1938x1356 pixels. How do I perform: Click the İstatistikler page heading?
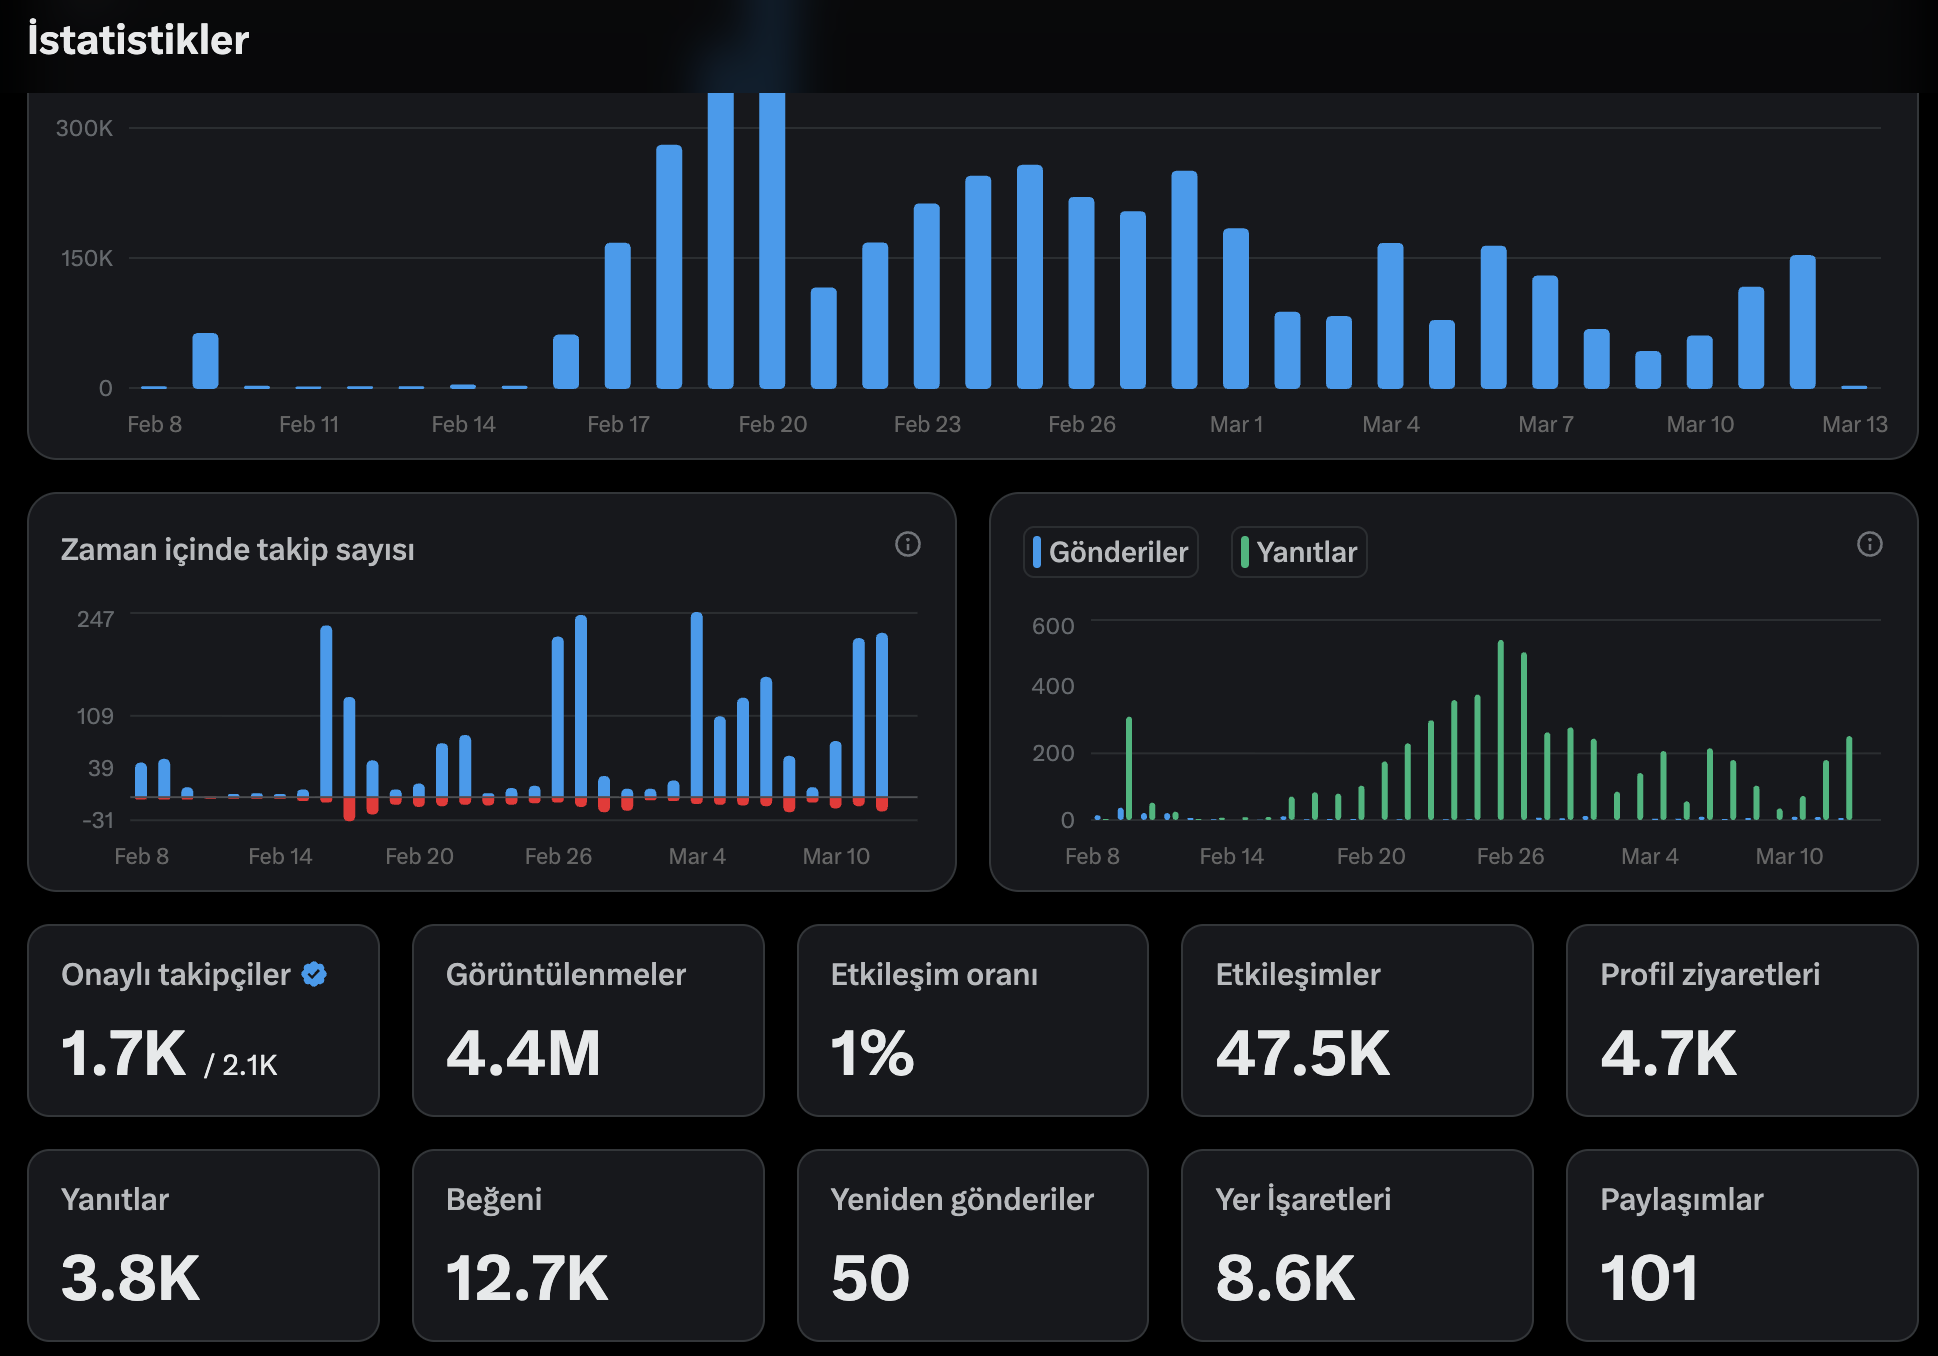click(x=138, y=40)
